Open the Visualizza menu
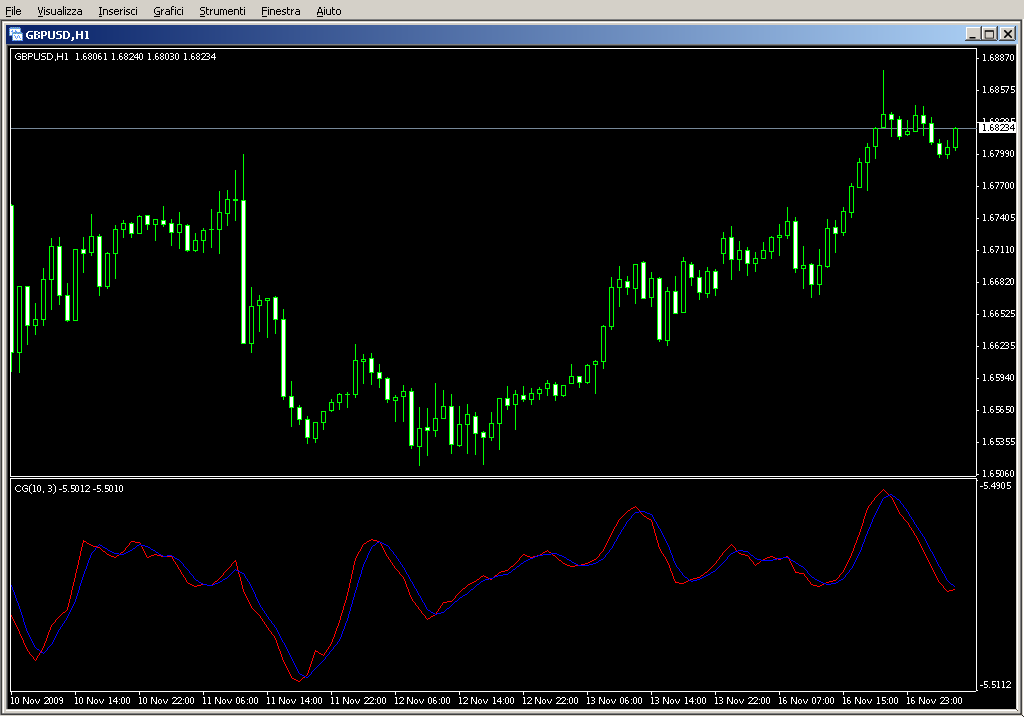Screen dimensions: 1024x717 (59, 11)
